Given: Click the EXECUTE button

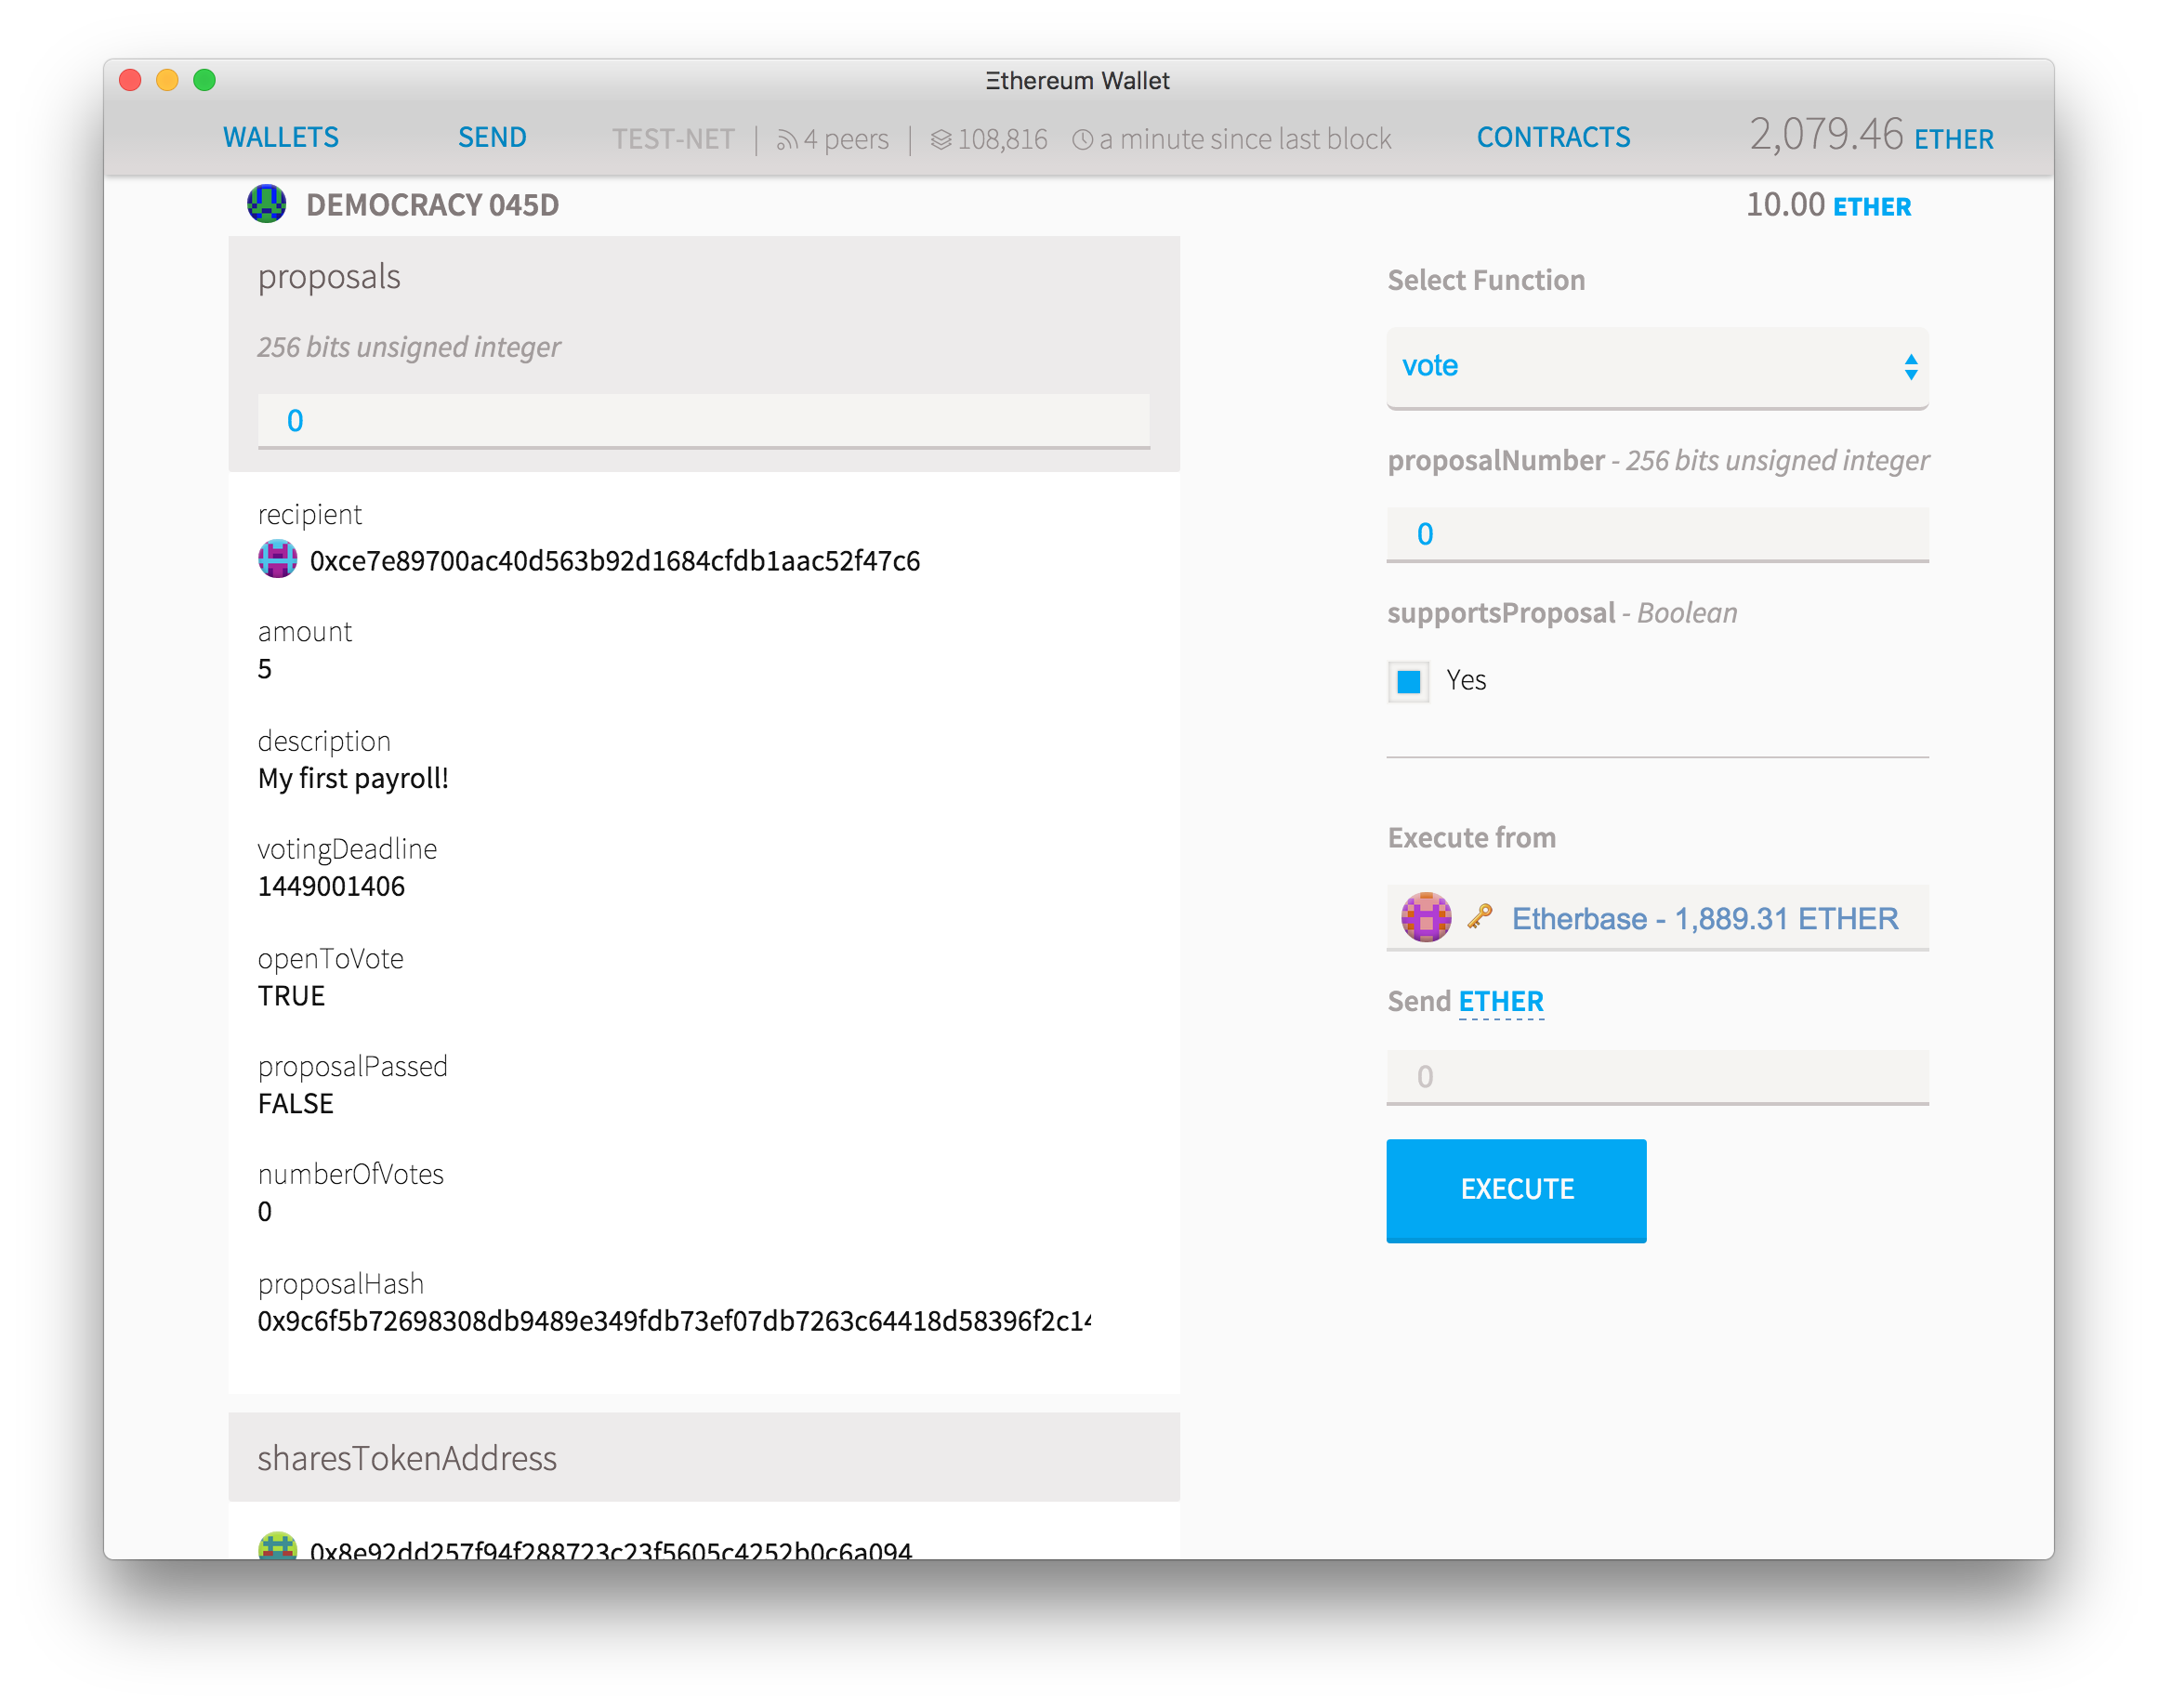Looking at the screenshot, I should click(x=1517, y=1189).
